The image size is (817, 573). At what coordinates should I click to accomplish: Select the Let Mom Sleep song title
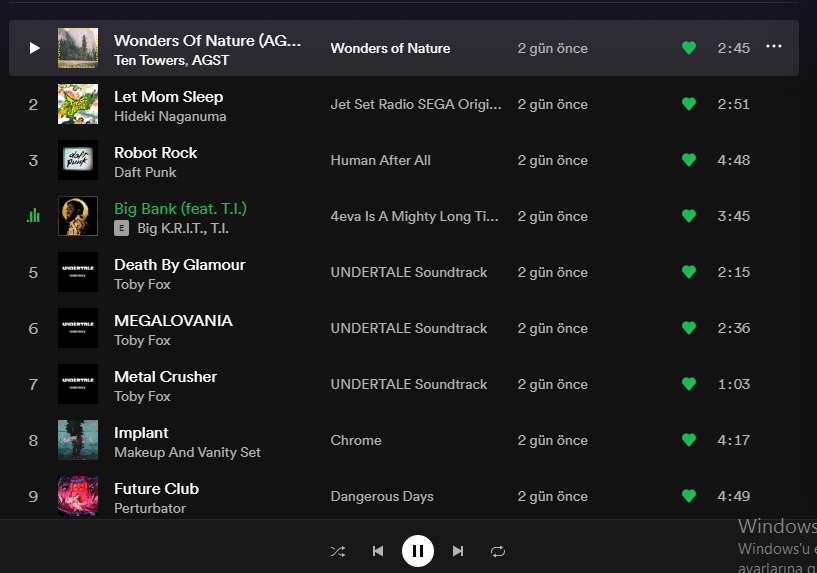(168, 97)
